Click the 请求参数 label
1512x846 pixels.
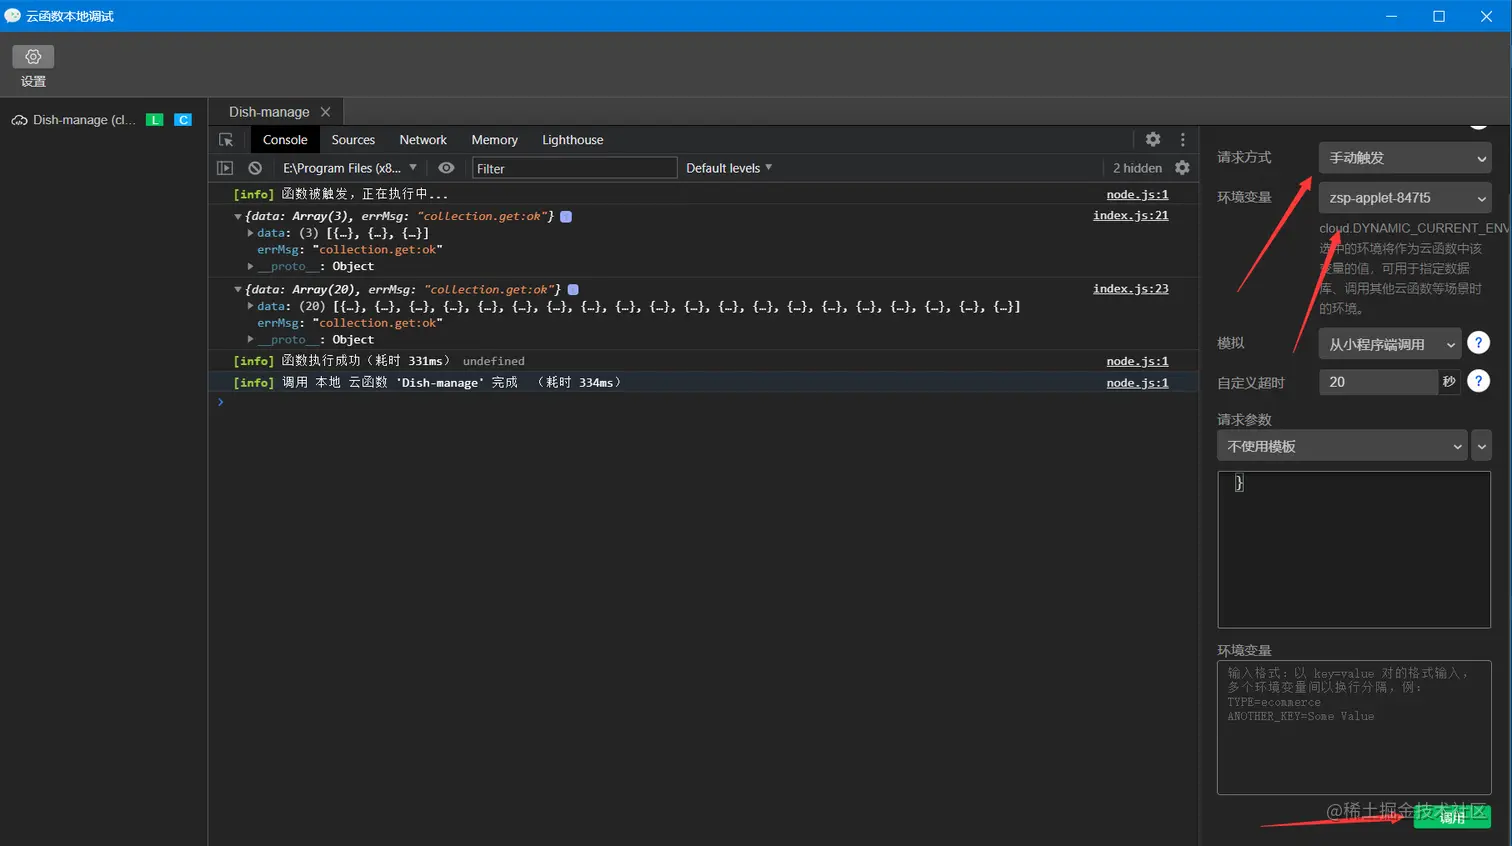[x=1244, y=420]
